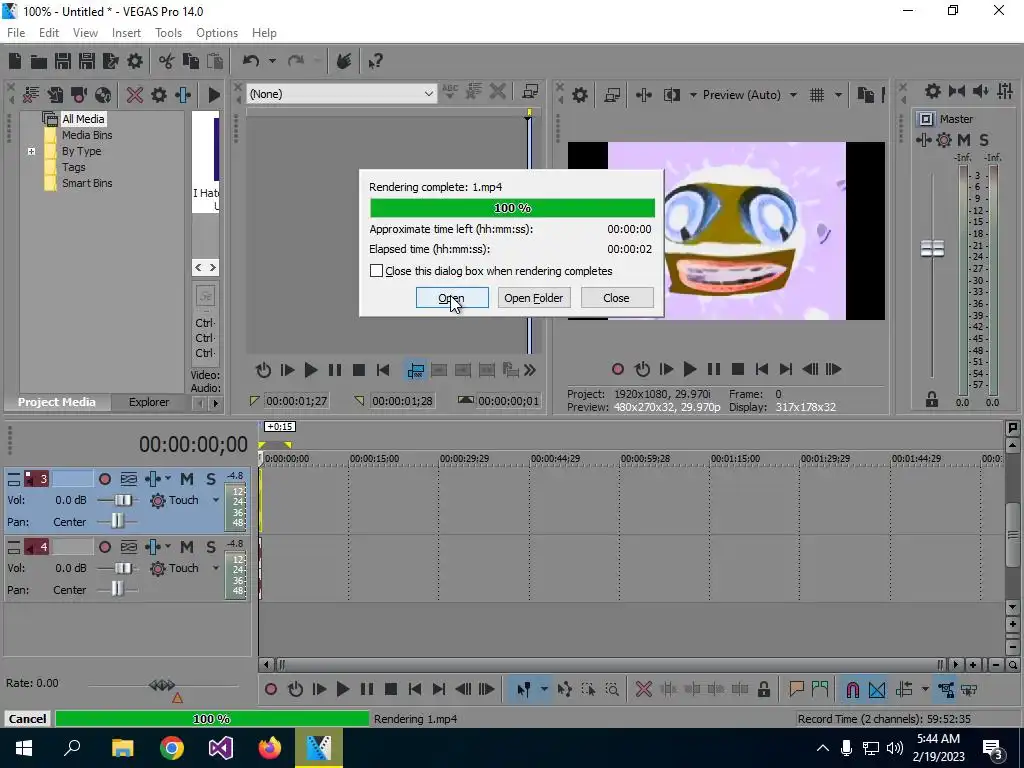Start media preview with Project Media play arrow
Screen dimensions: 1024x768
pyautogui.click(x=214, y=95)
